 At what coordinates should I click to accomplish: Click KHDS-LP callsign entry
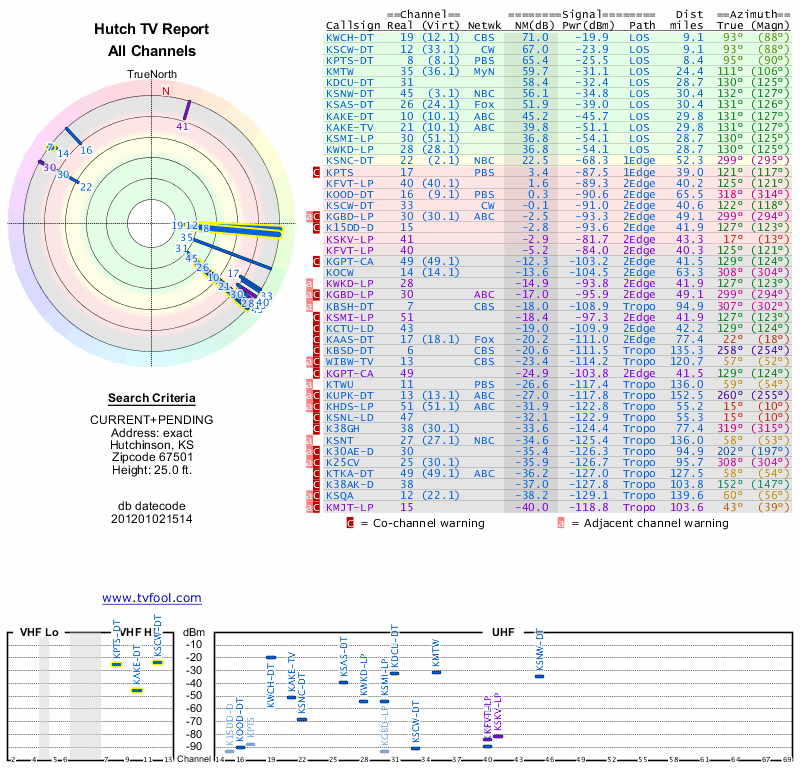point(349,407)
